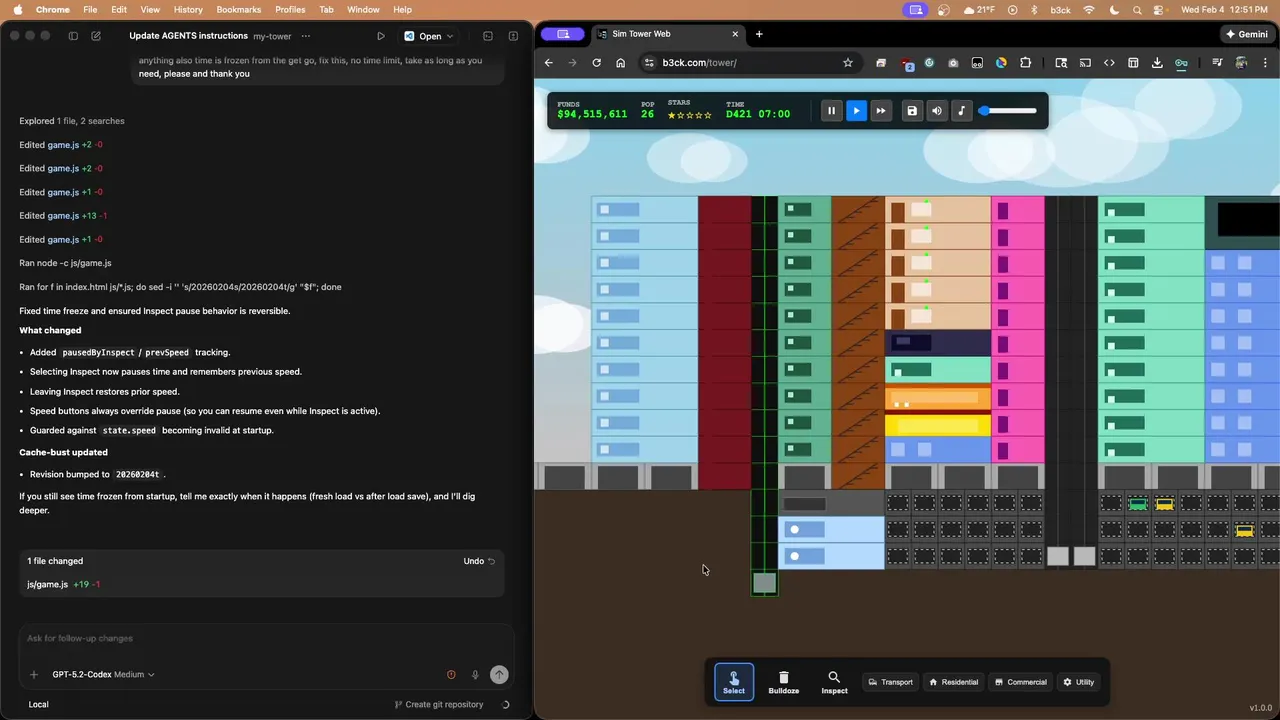Undo the file changes
The height and width of the screenshot is (720, 1280).
479,561
